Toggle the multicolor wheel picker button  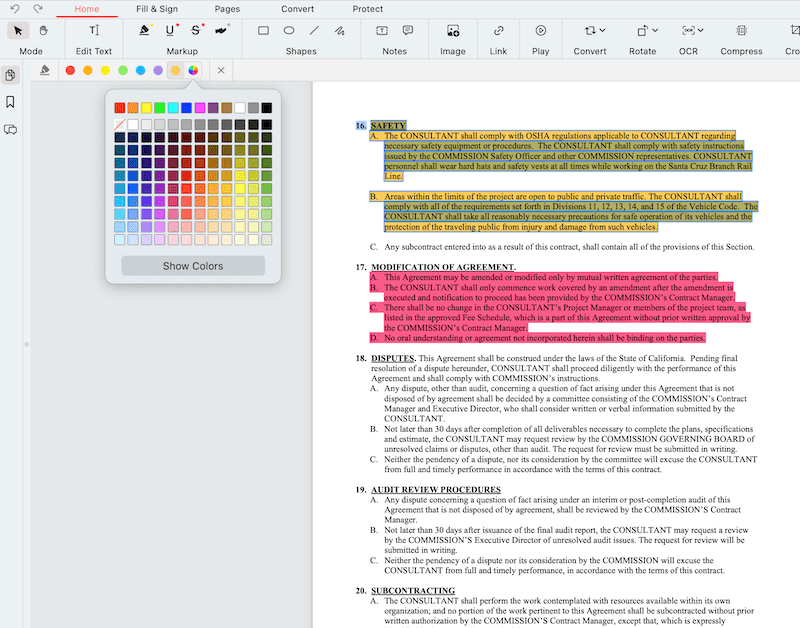point(193,70)
